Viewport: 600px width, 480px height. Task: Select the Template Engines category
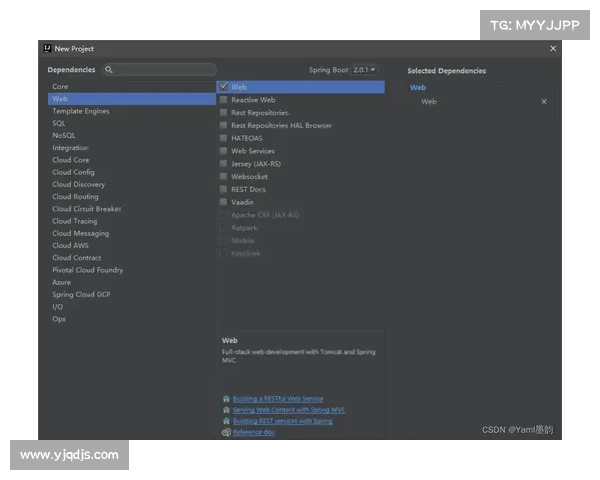coord(81,111)
